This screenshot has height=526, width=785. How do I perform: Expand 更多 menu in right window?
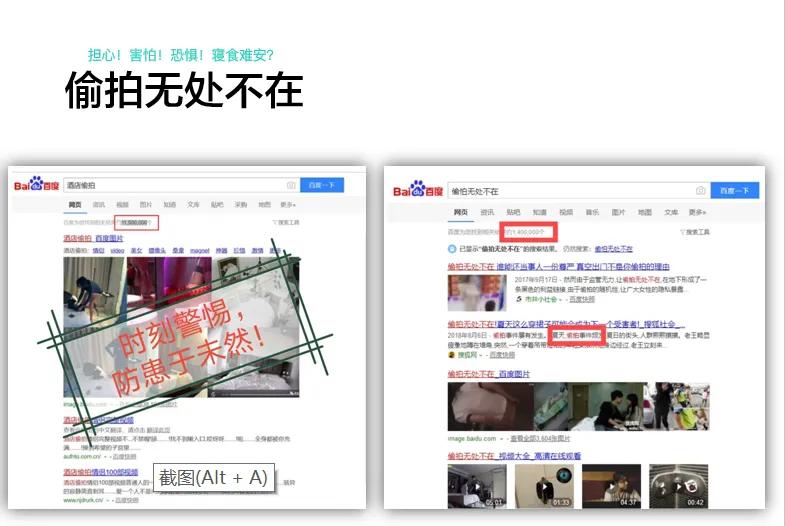697,212
